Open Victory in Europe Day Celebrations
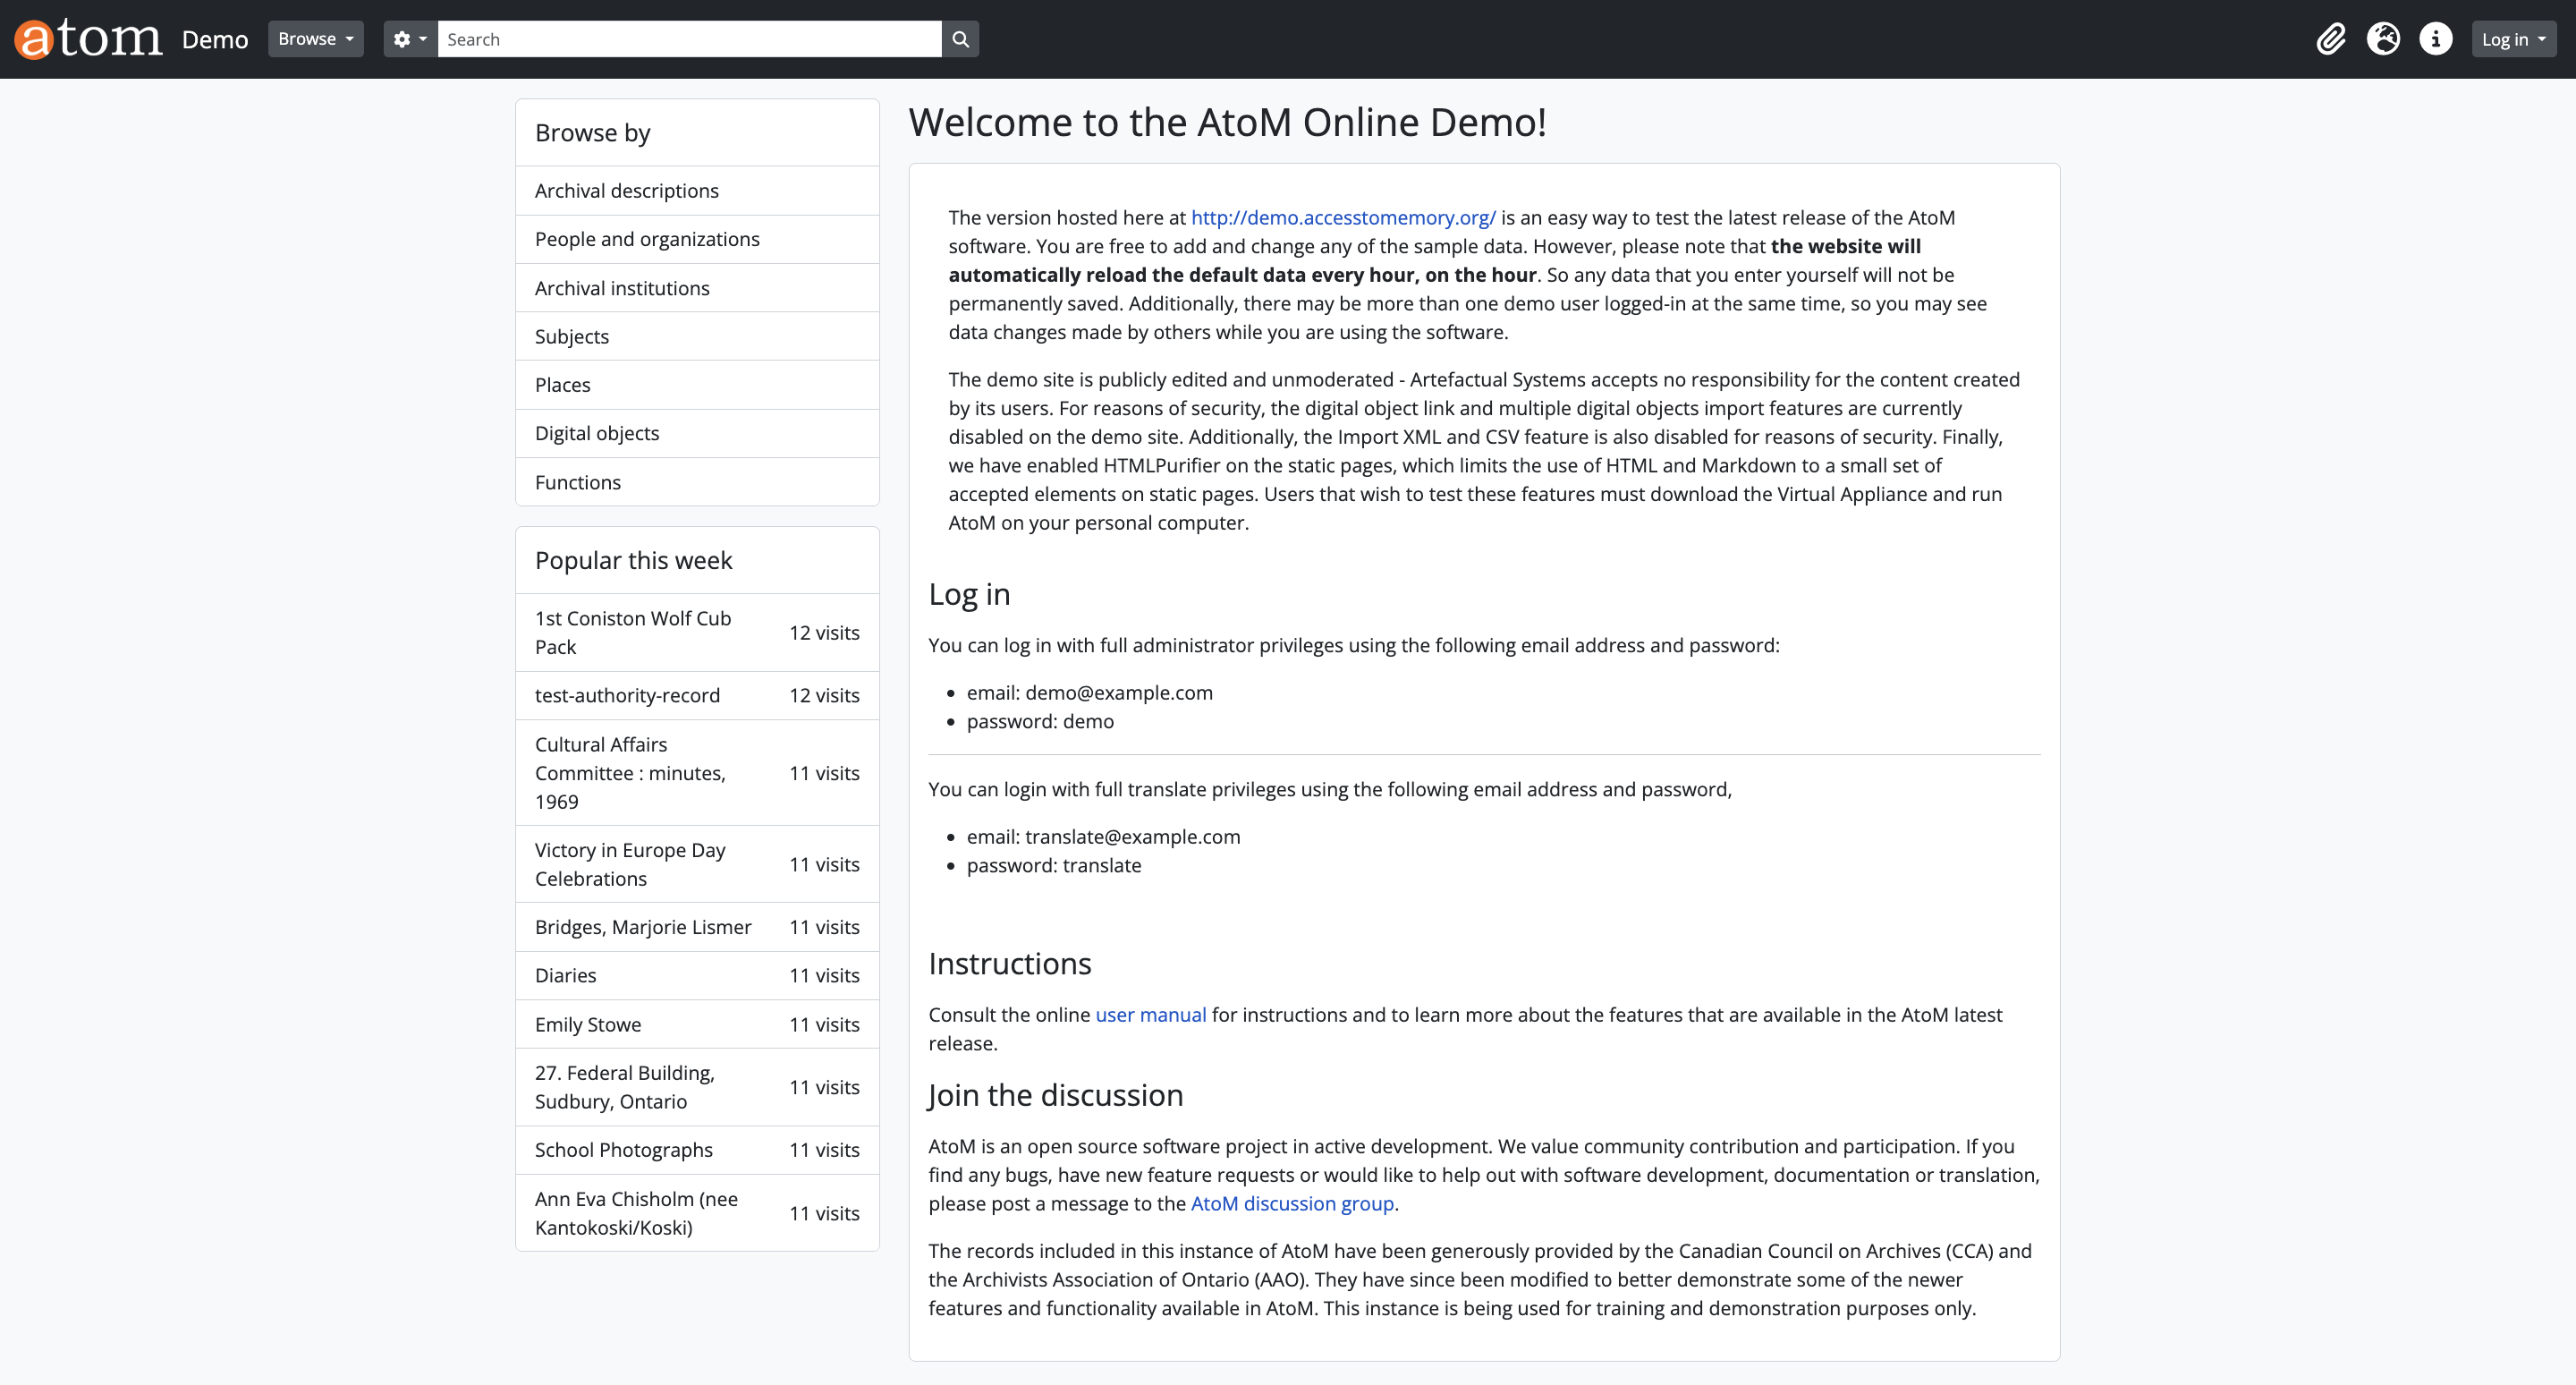The width and height of the screenshot is (2576, 1385). [630, 864]
